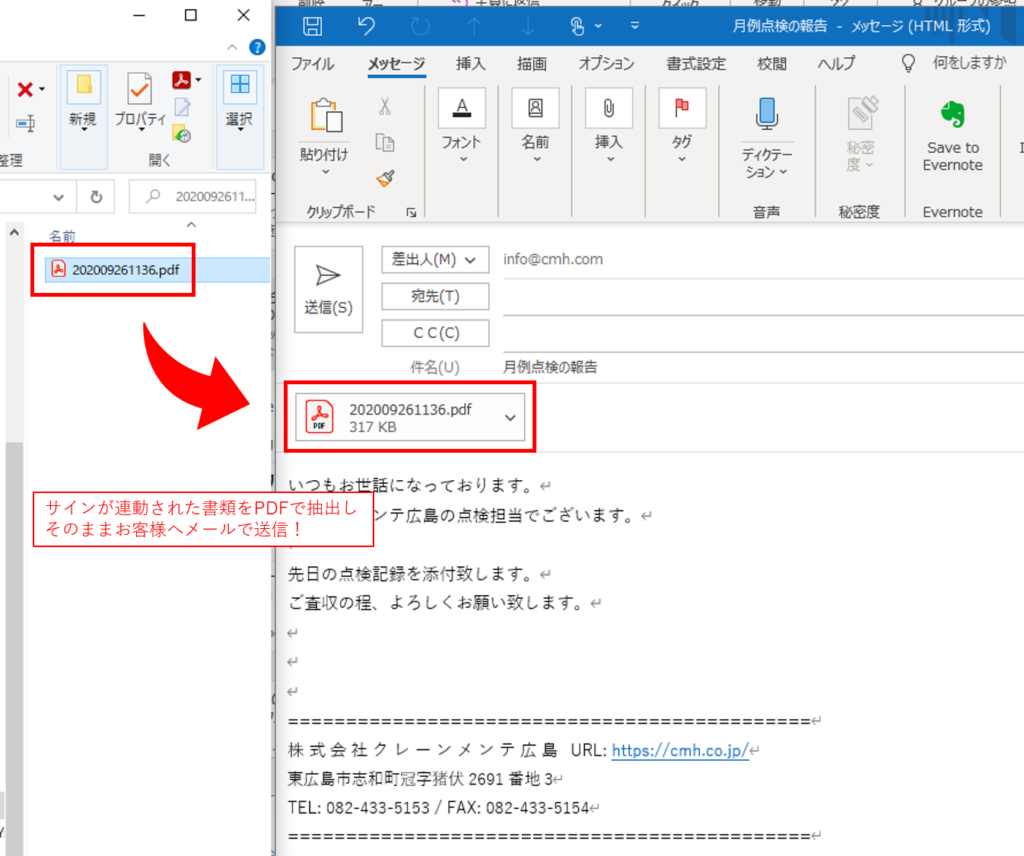Screen dimensions: 1024x856
Task: Expand the 貼り付け paste options arrow
Action: click(324, 172)
